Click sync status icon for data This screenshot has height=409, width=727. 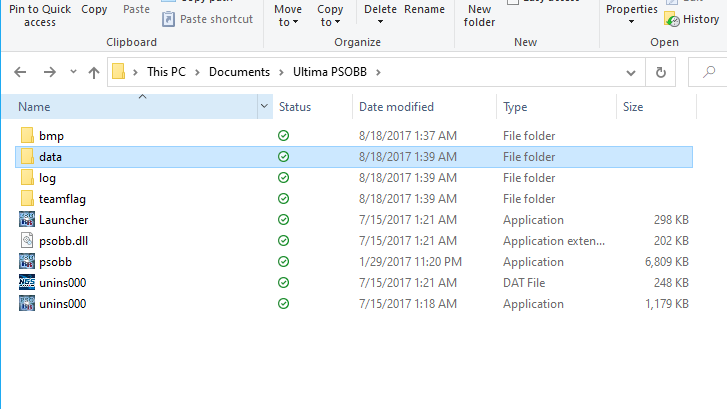283,157
